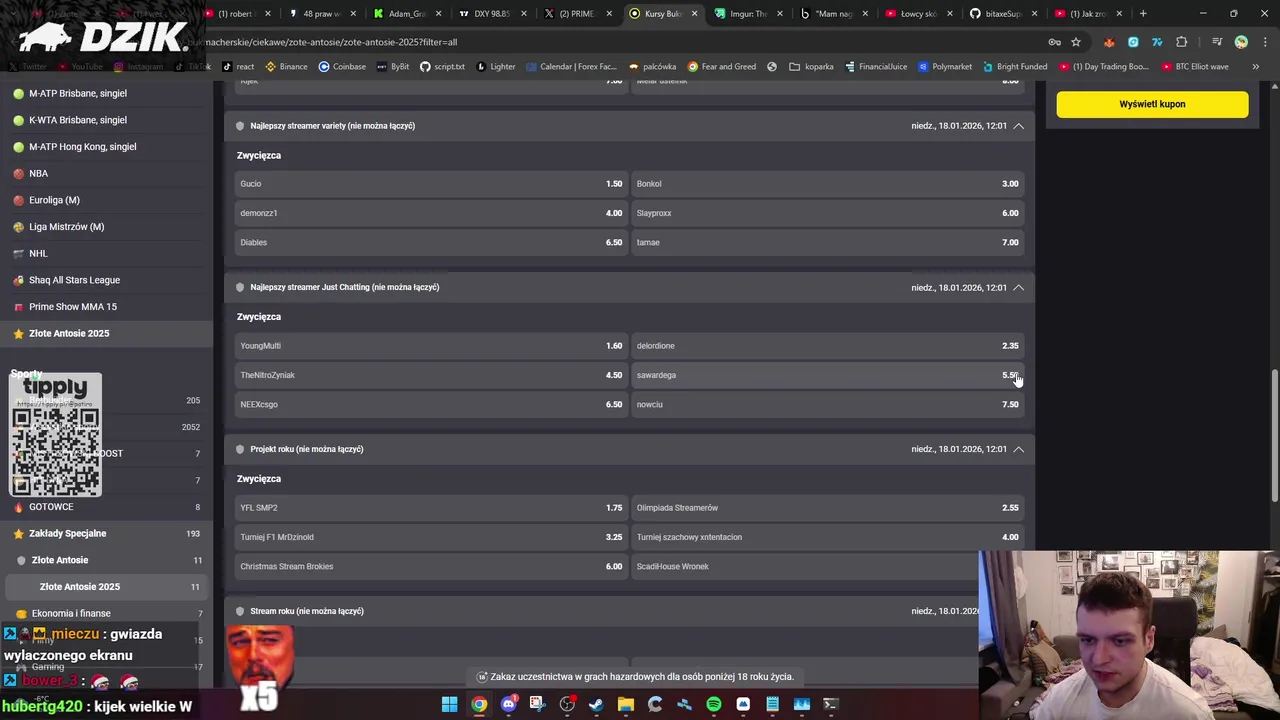Bet on sawardega in Just Chatting market
The image size is (1280, 720).
coord(827,375)
